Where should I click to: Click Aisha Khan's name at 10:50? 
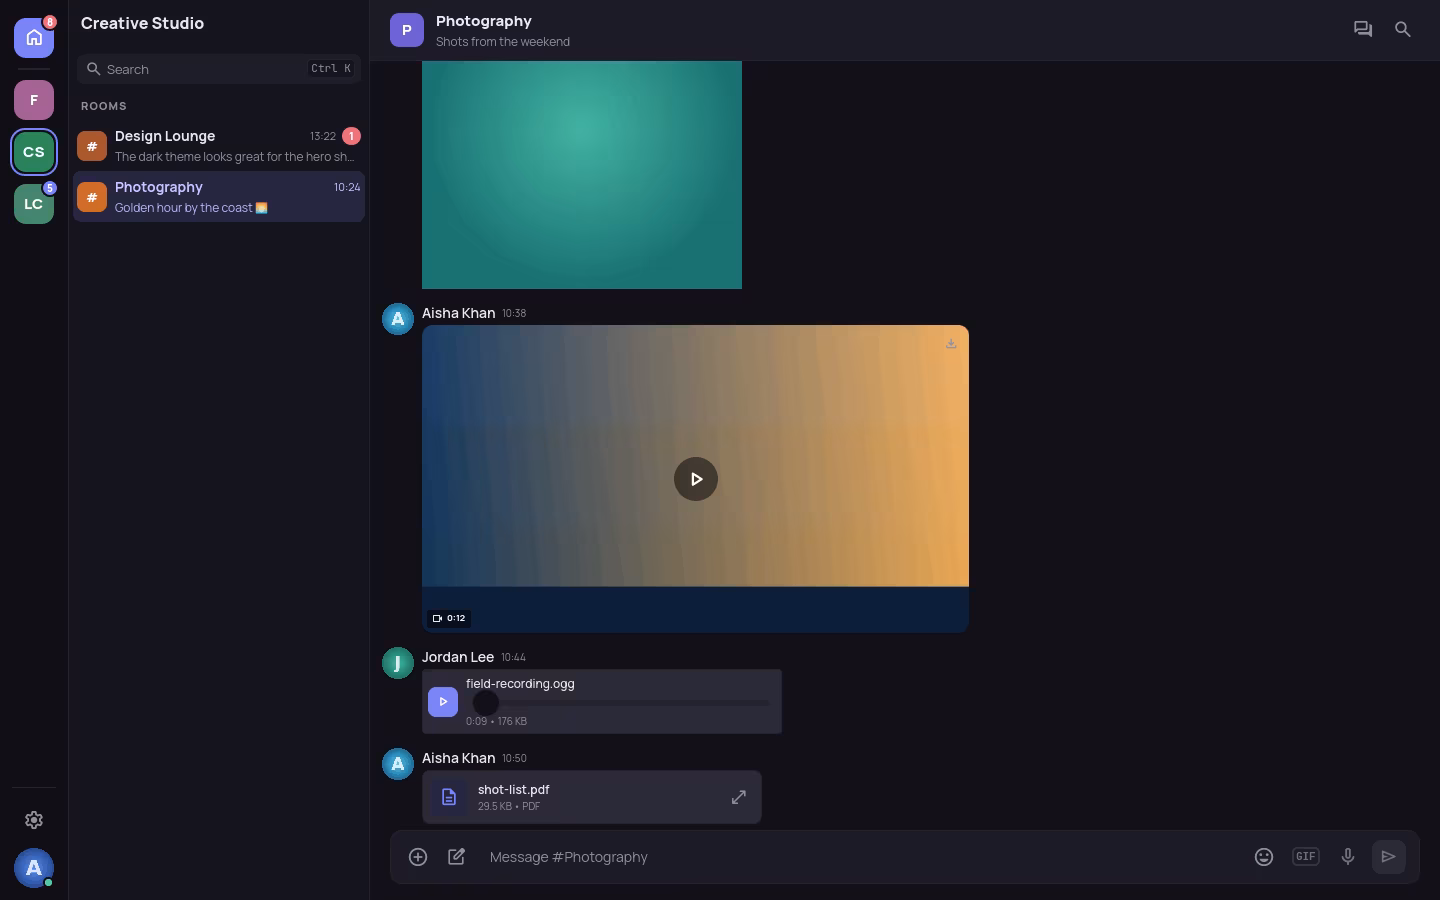[x=458, y=758]
